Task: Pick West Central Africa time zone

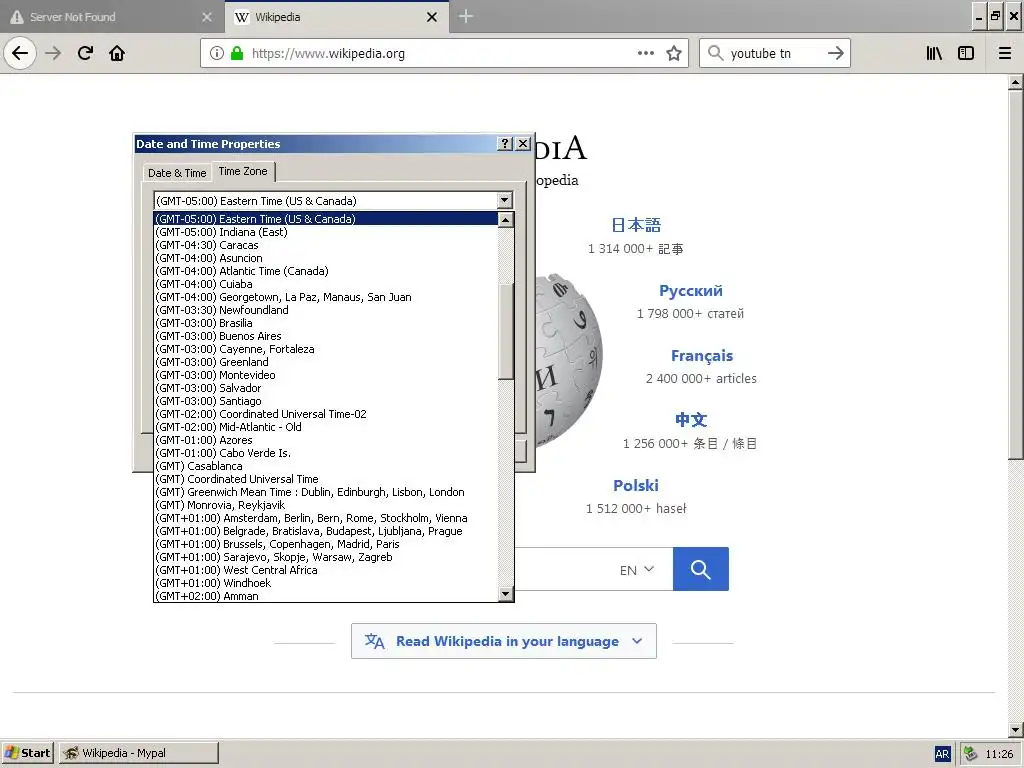Action: [x=326, y=570]
